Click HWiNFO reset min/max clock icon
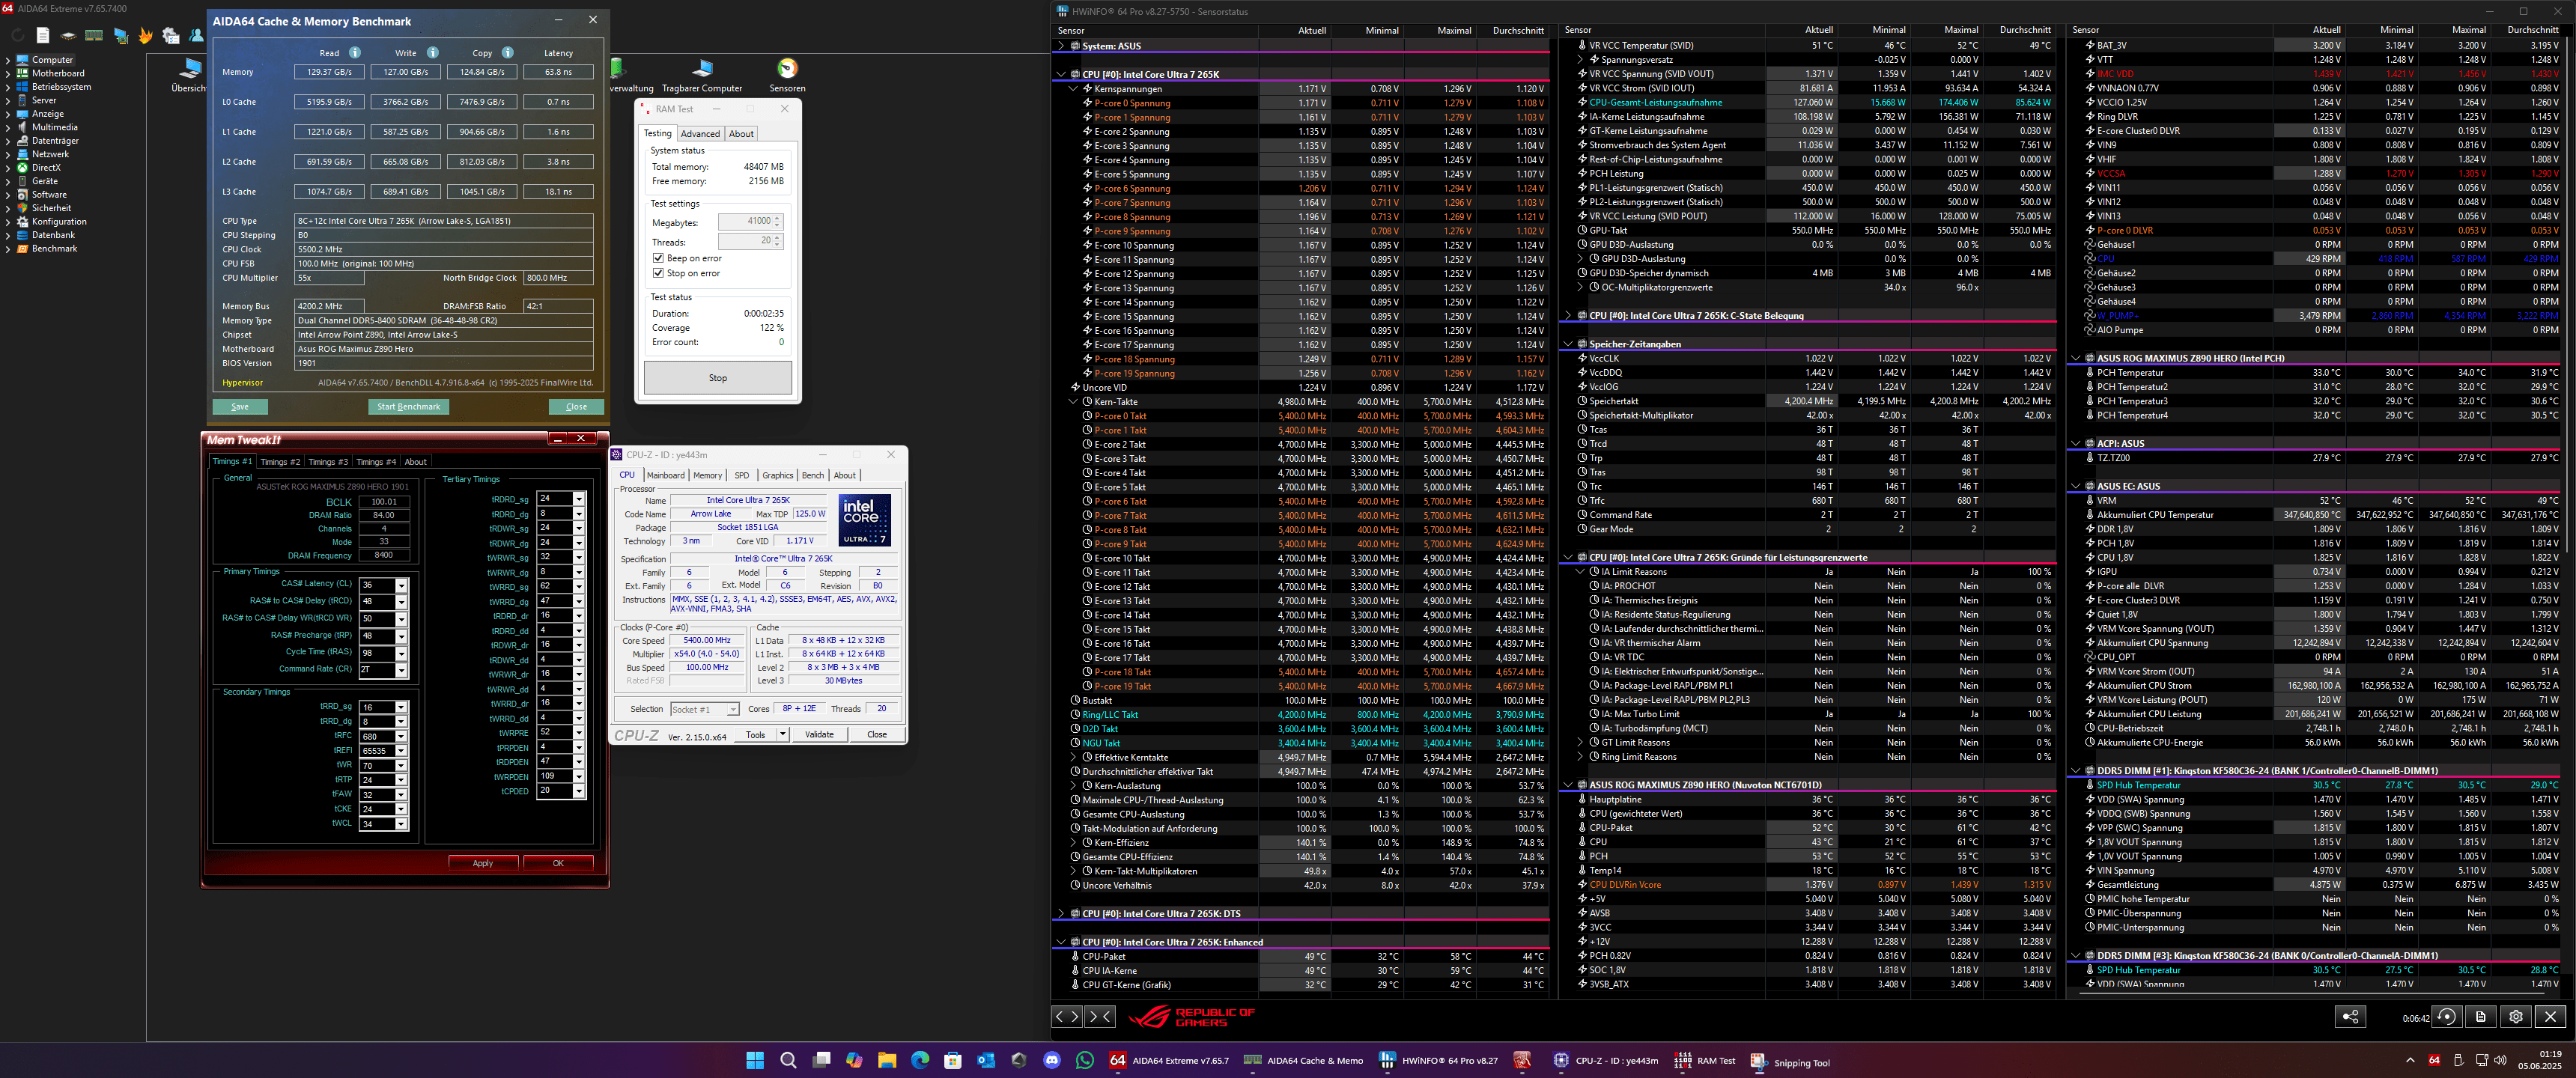 2446,1017
